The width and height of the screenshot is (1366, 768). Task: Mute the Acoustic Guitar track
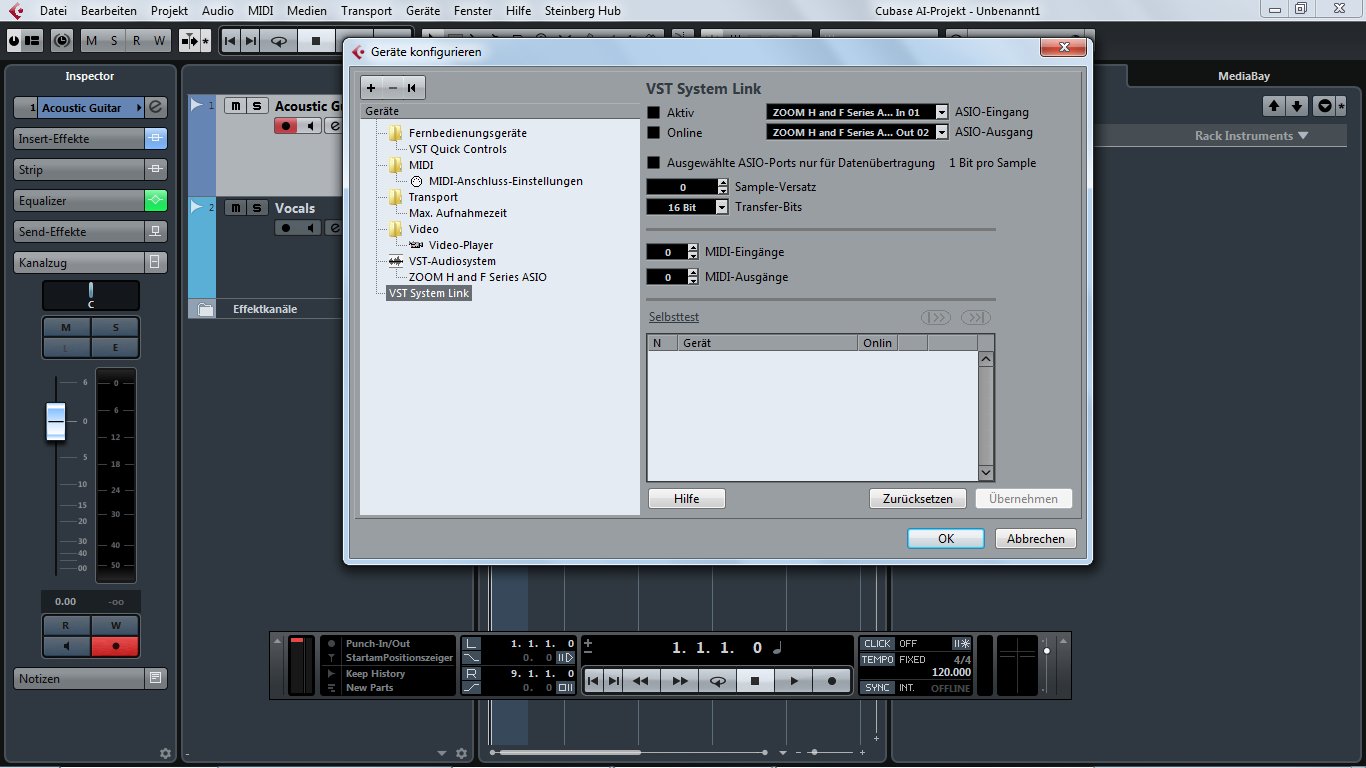[234, 106]
